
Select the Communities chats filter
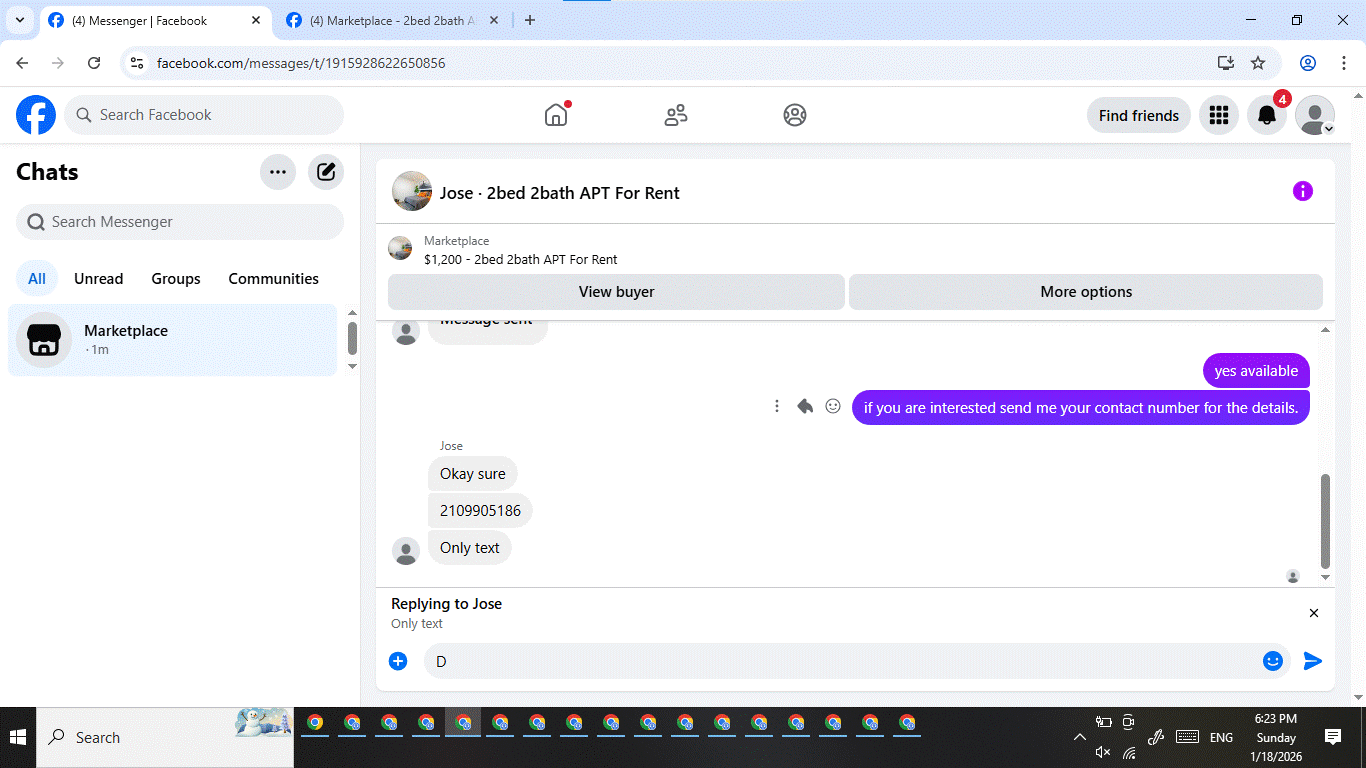coord(273,278)
